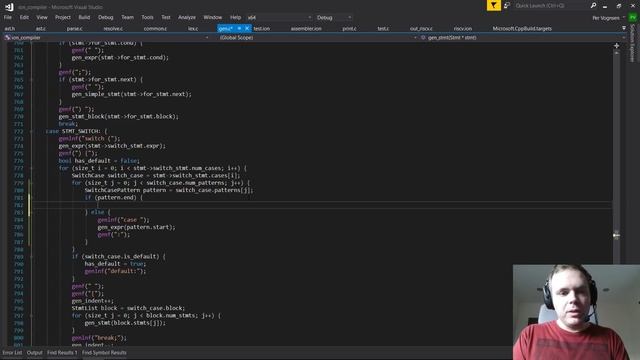Open the Debug menu
The width and height of the screenshot is (640, 360).
tap(105, 18)
